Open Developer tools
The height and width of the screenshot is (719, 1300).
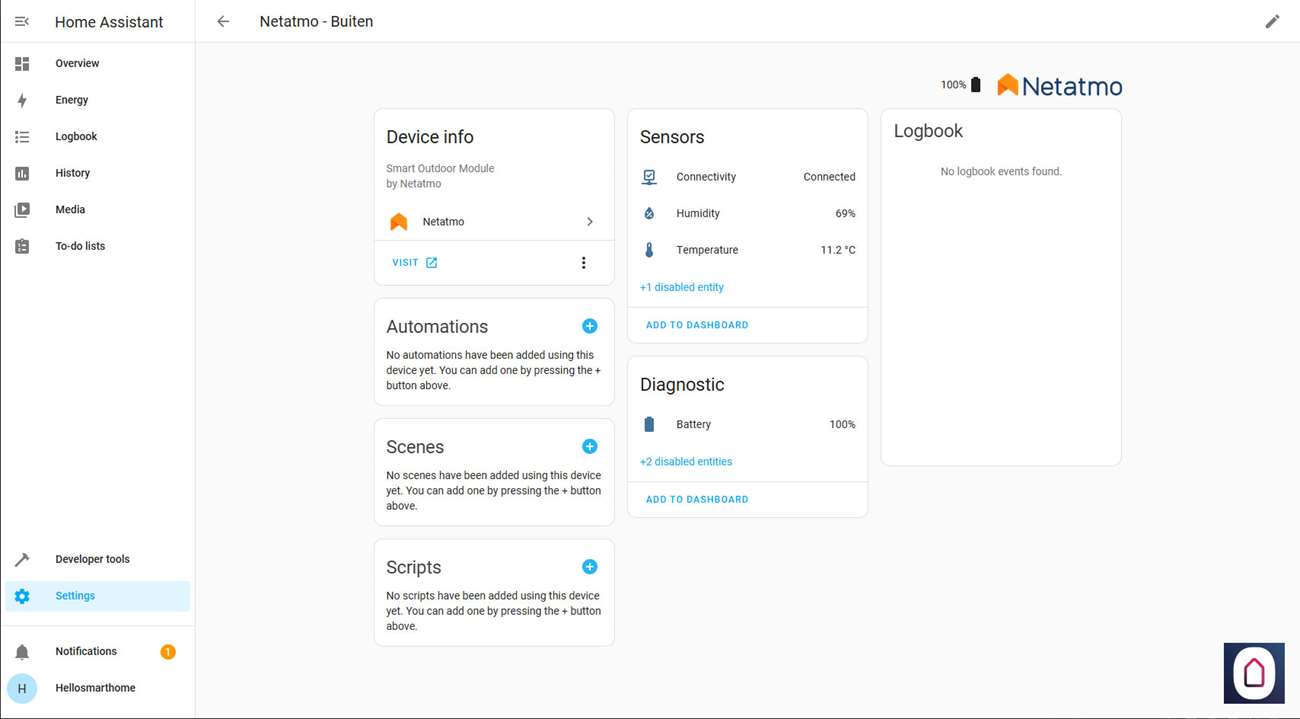92,560
